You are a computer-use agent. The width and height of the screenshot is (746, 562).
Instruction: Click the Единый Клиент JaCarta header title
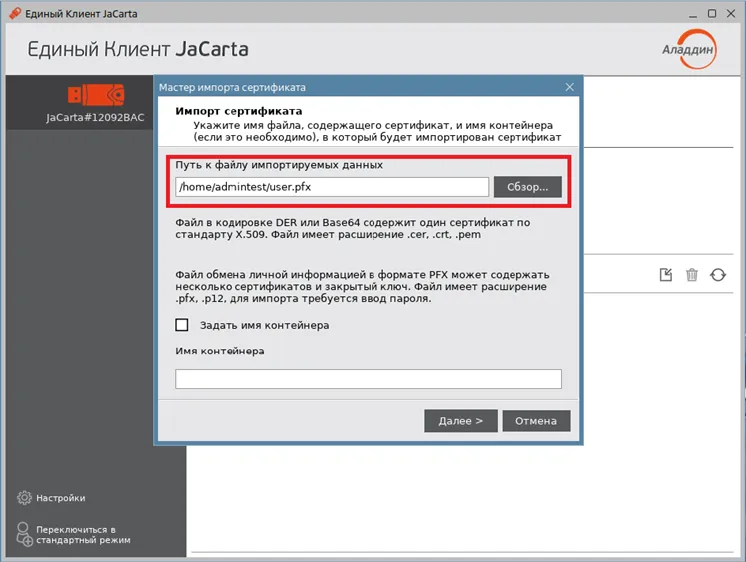pos(138,49)
